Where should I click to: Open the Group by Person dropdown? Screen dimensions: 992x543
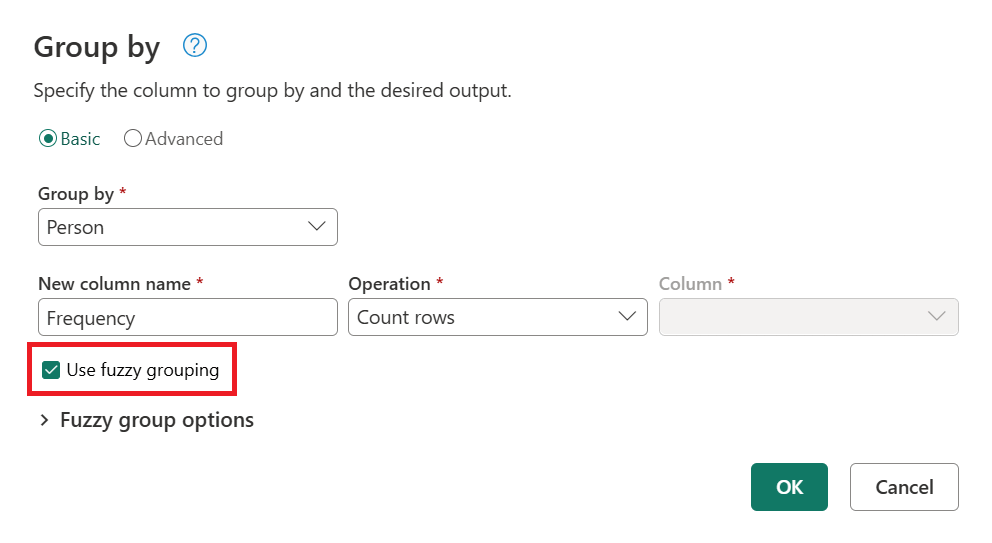188,227
